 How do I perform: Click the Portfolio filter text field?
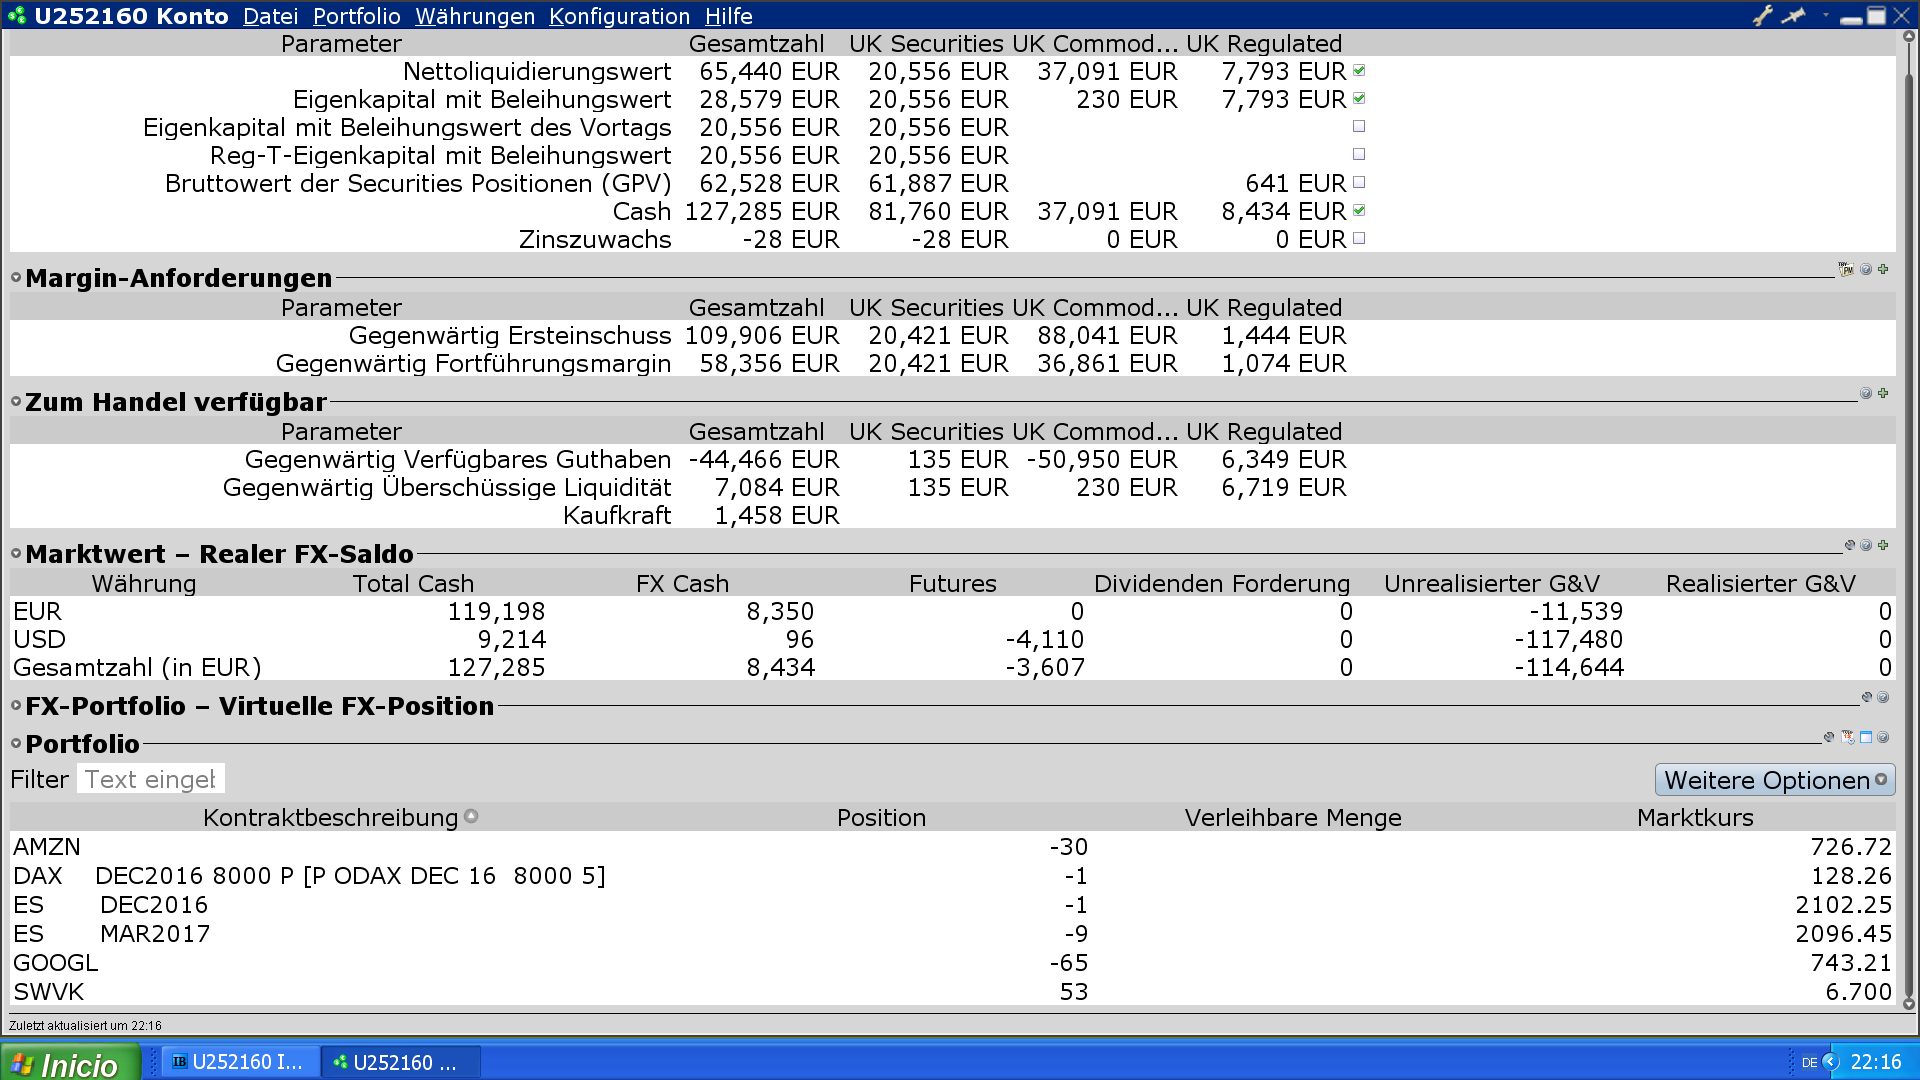150,779
